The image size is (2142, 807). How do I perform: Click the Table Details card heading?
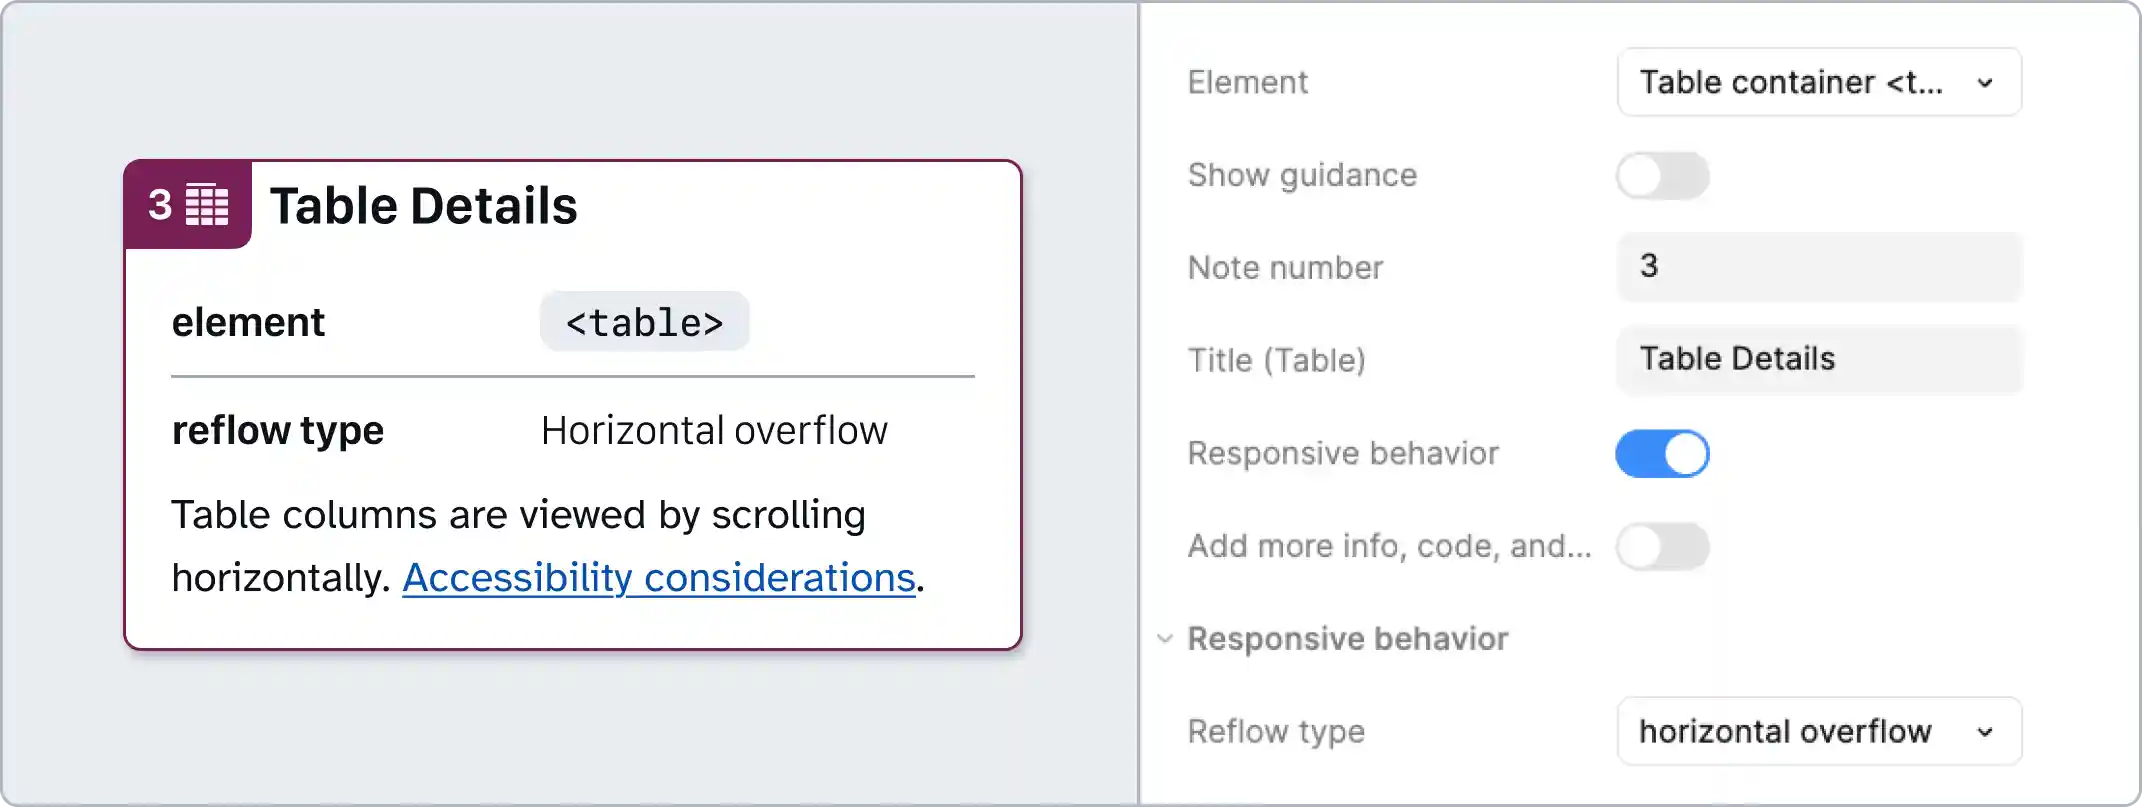424,205
